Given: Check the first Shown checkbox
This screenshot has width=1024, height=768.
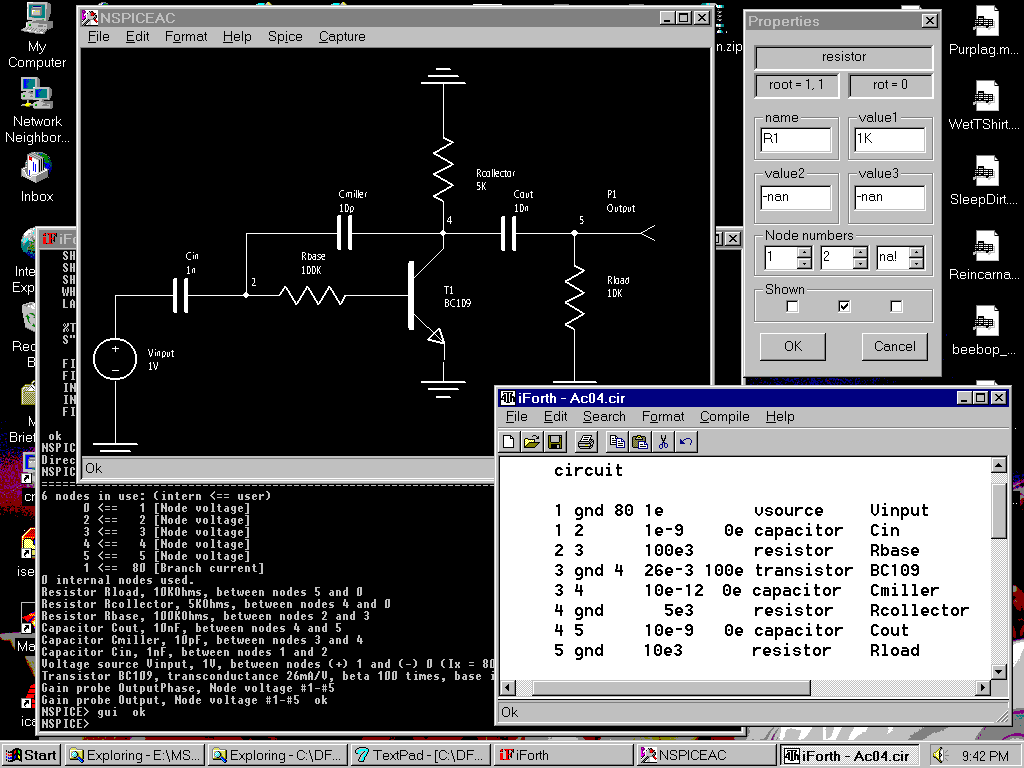Looking at the screenshot, I should 792,305.
